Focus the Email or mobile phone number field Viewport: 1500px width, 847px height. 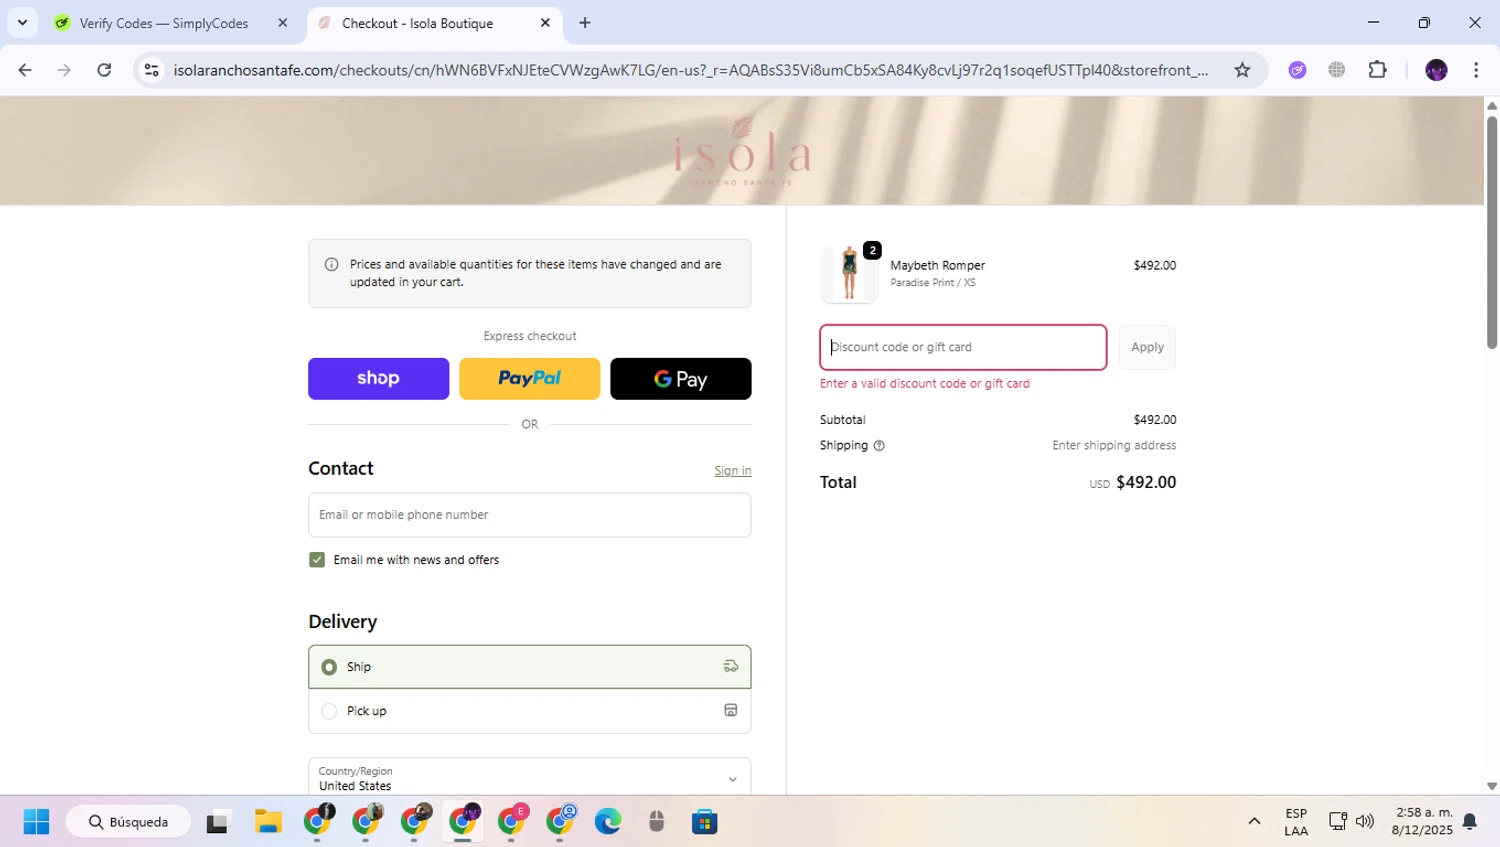coord(529,515)
